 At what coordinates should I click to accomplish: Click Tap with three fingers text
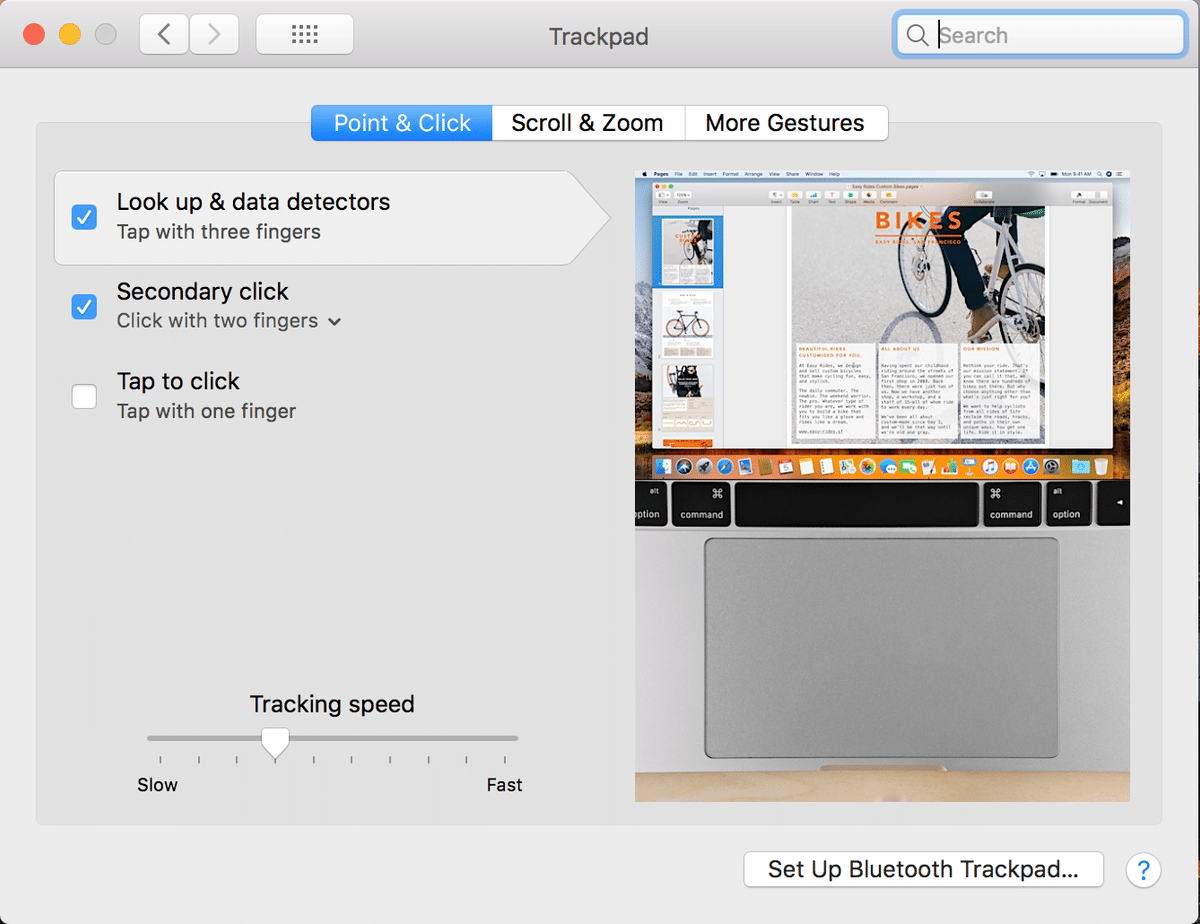pos(219,232)
